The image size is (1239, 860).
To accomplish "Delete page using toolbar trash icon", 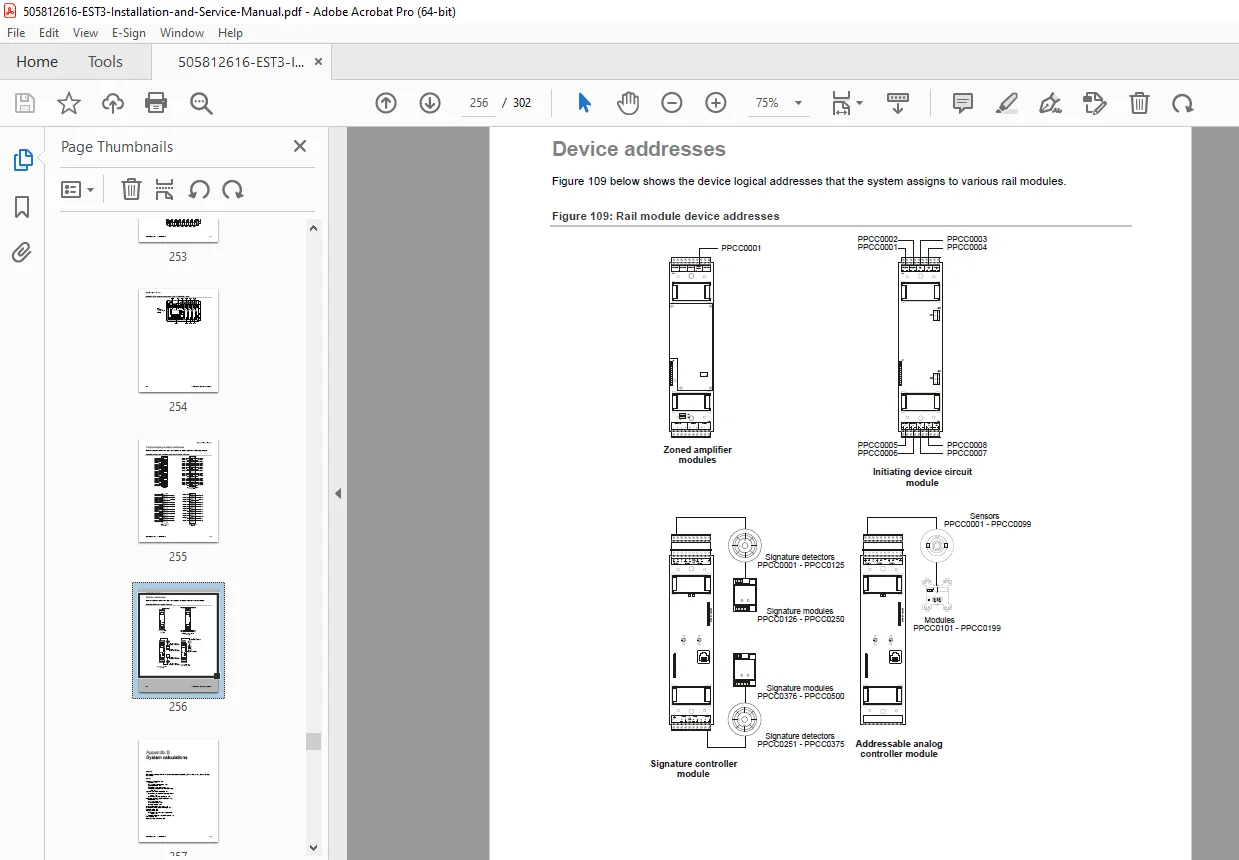I will (1139, 103).
